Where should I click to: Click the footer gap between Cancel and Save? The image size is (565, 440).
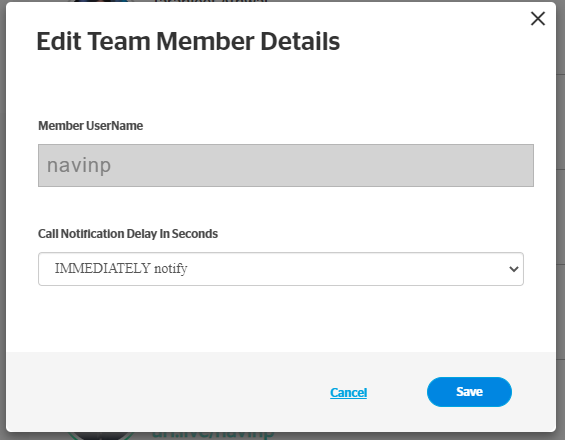[397, 392]
